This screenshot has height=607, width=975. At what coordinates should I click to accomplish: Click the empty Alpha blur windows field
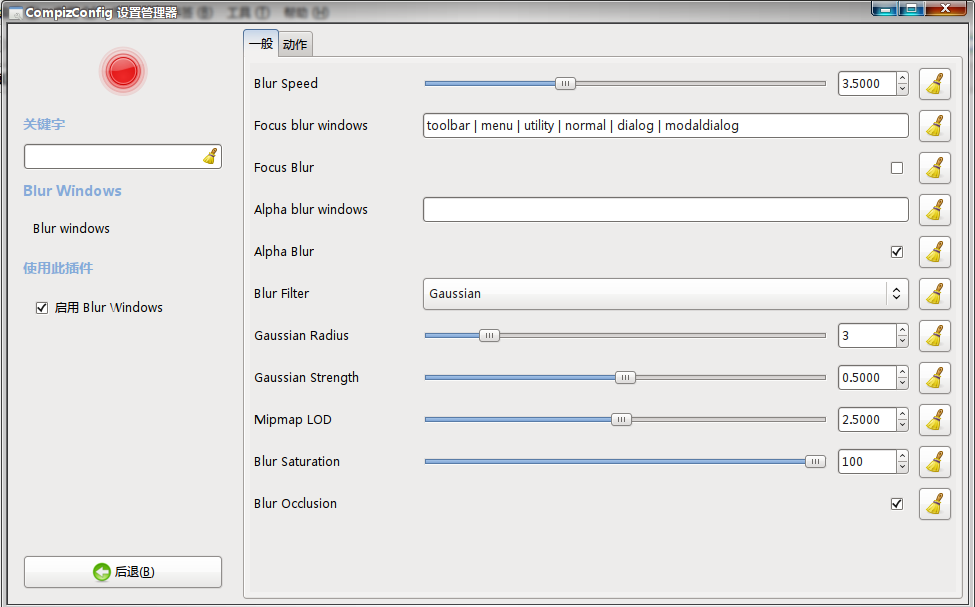[665, 210]
